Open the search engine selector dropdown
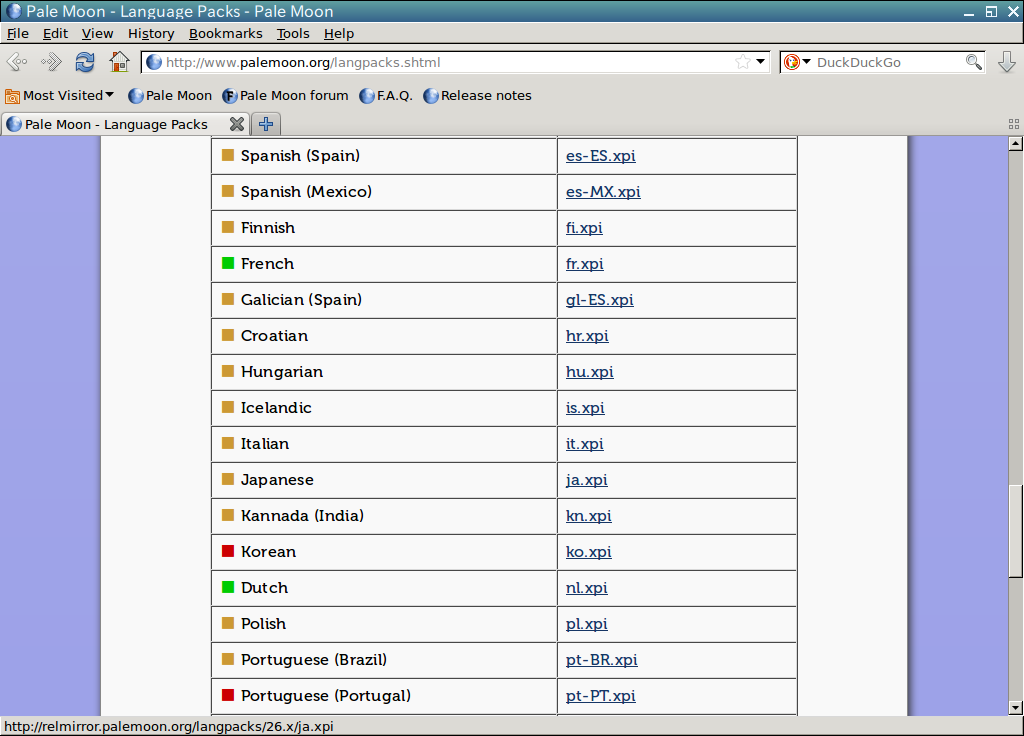 click(807, 62)
